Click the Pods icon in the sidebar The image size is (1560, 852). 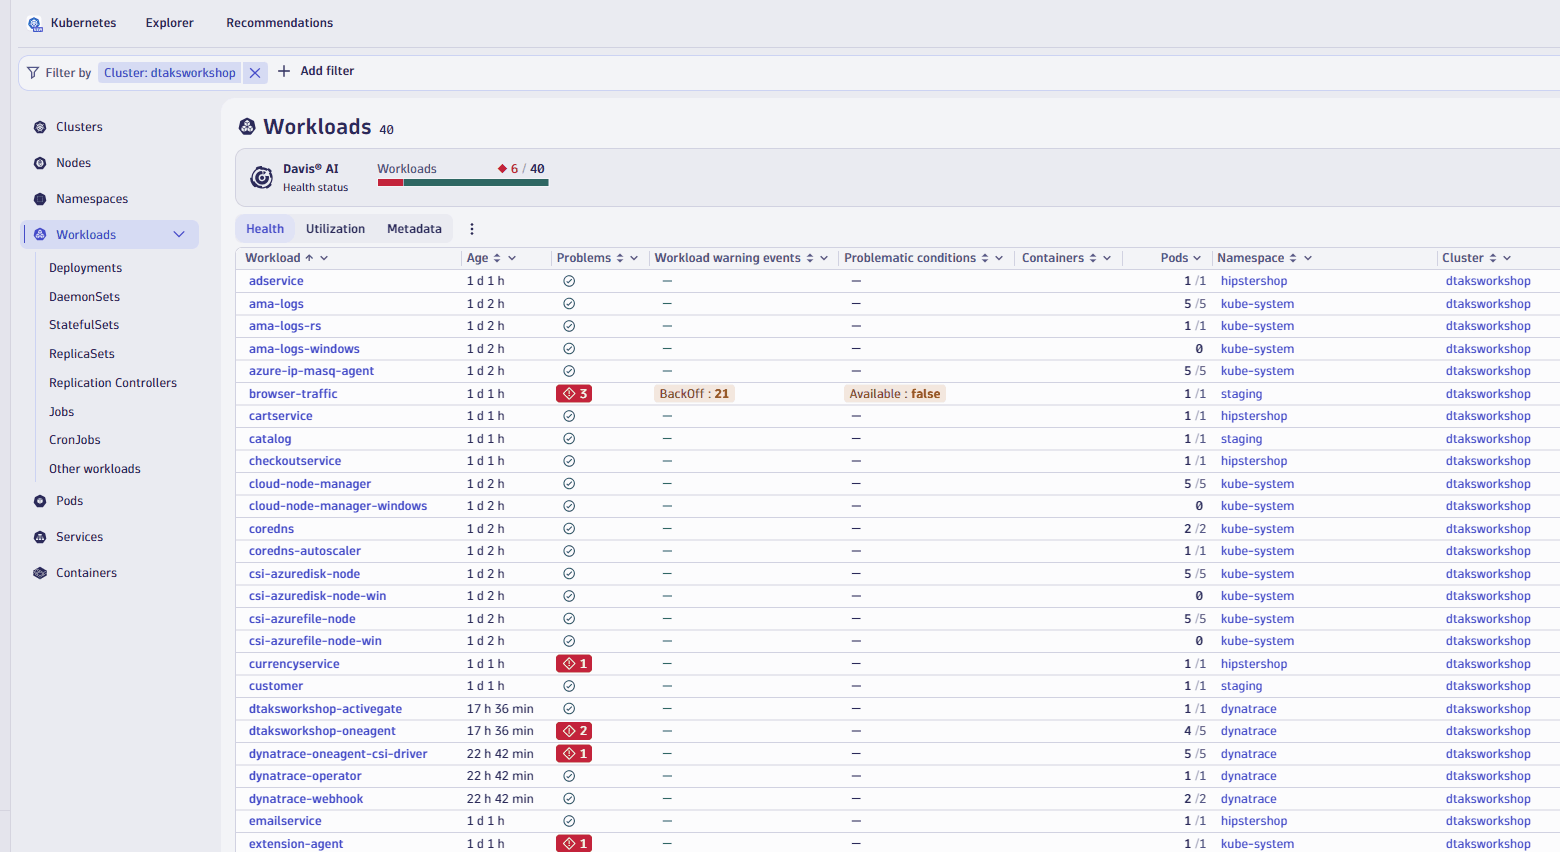click(x=40, y=501)
